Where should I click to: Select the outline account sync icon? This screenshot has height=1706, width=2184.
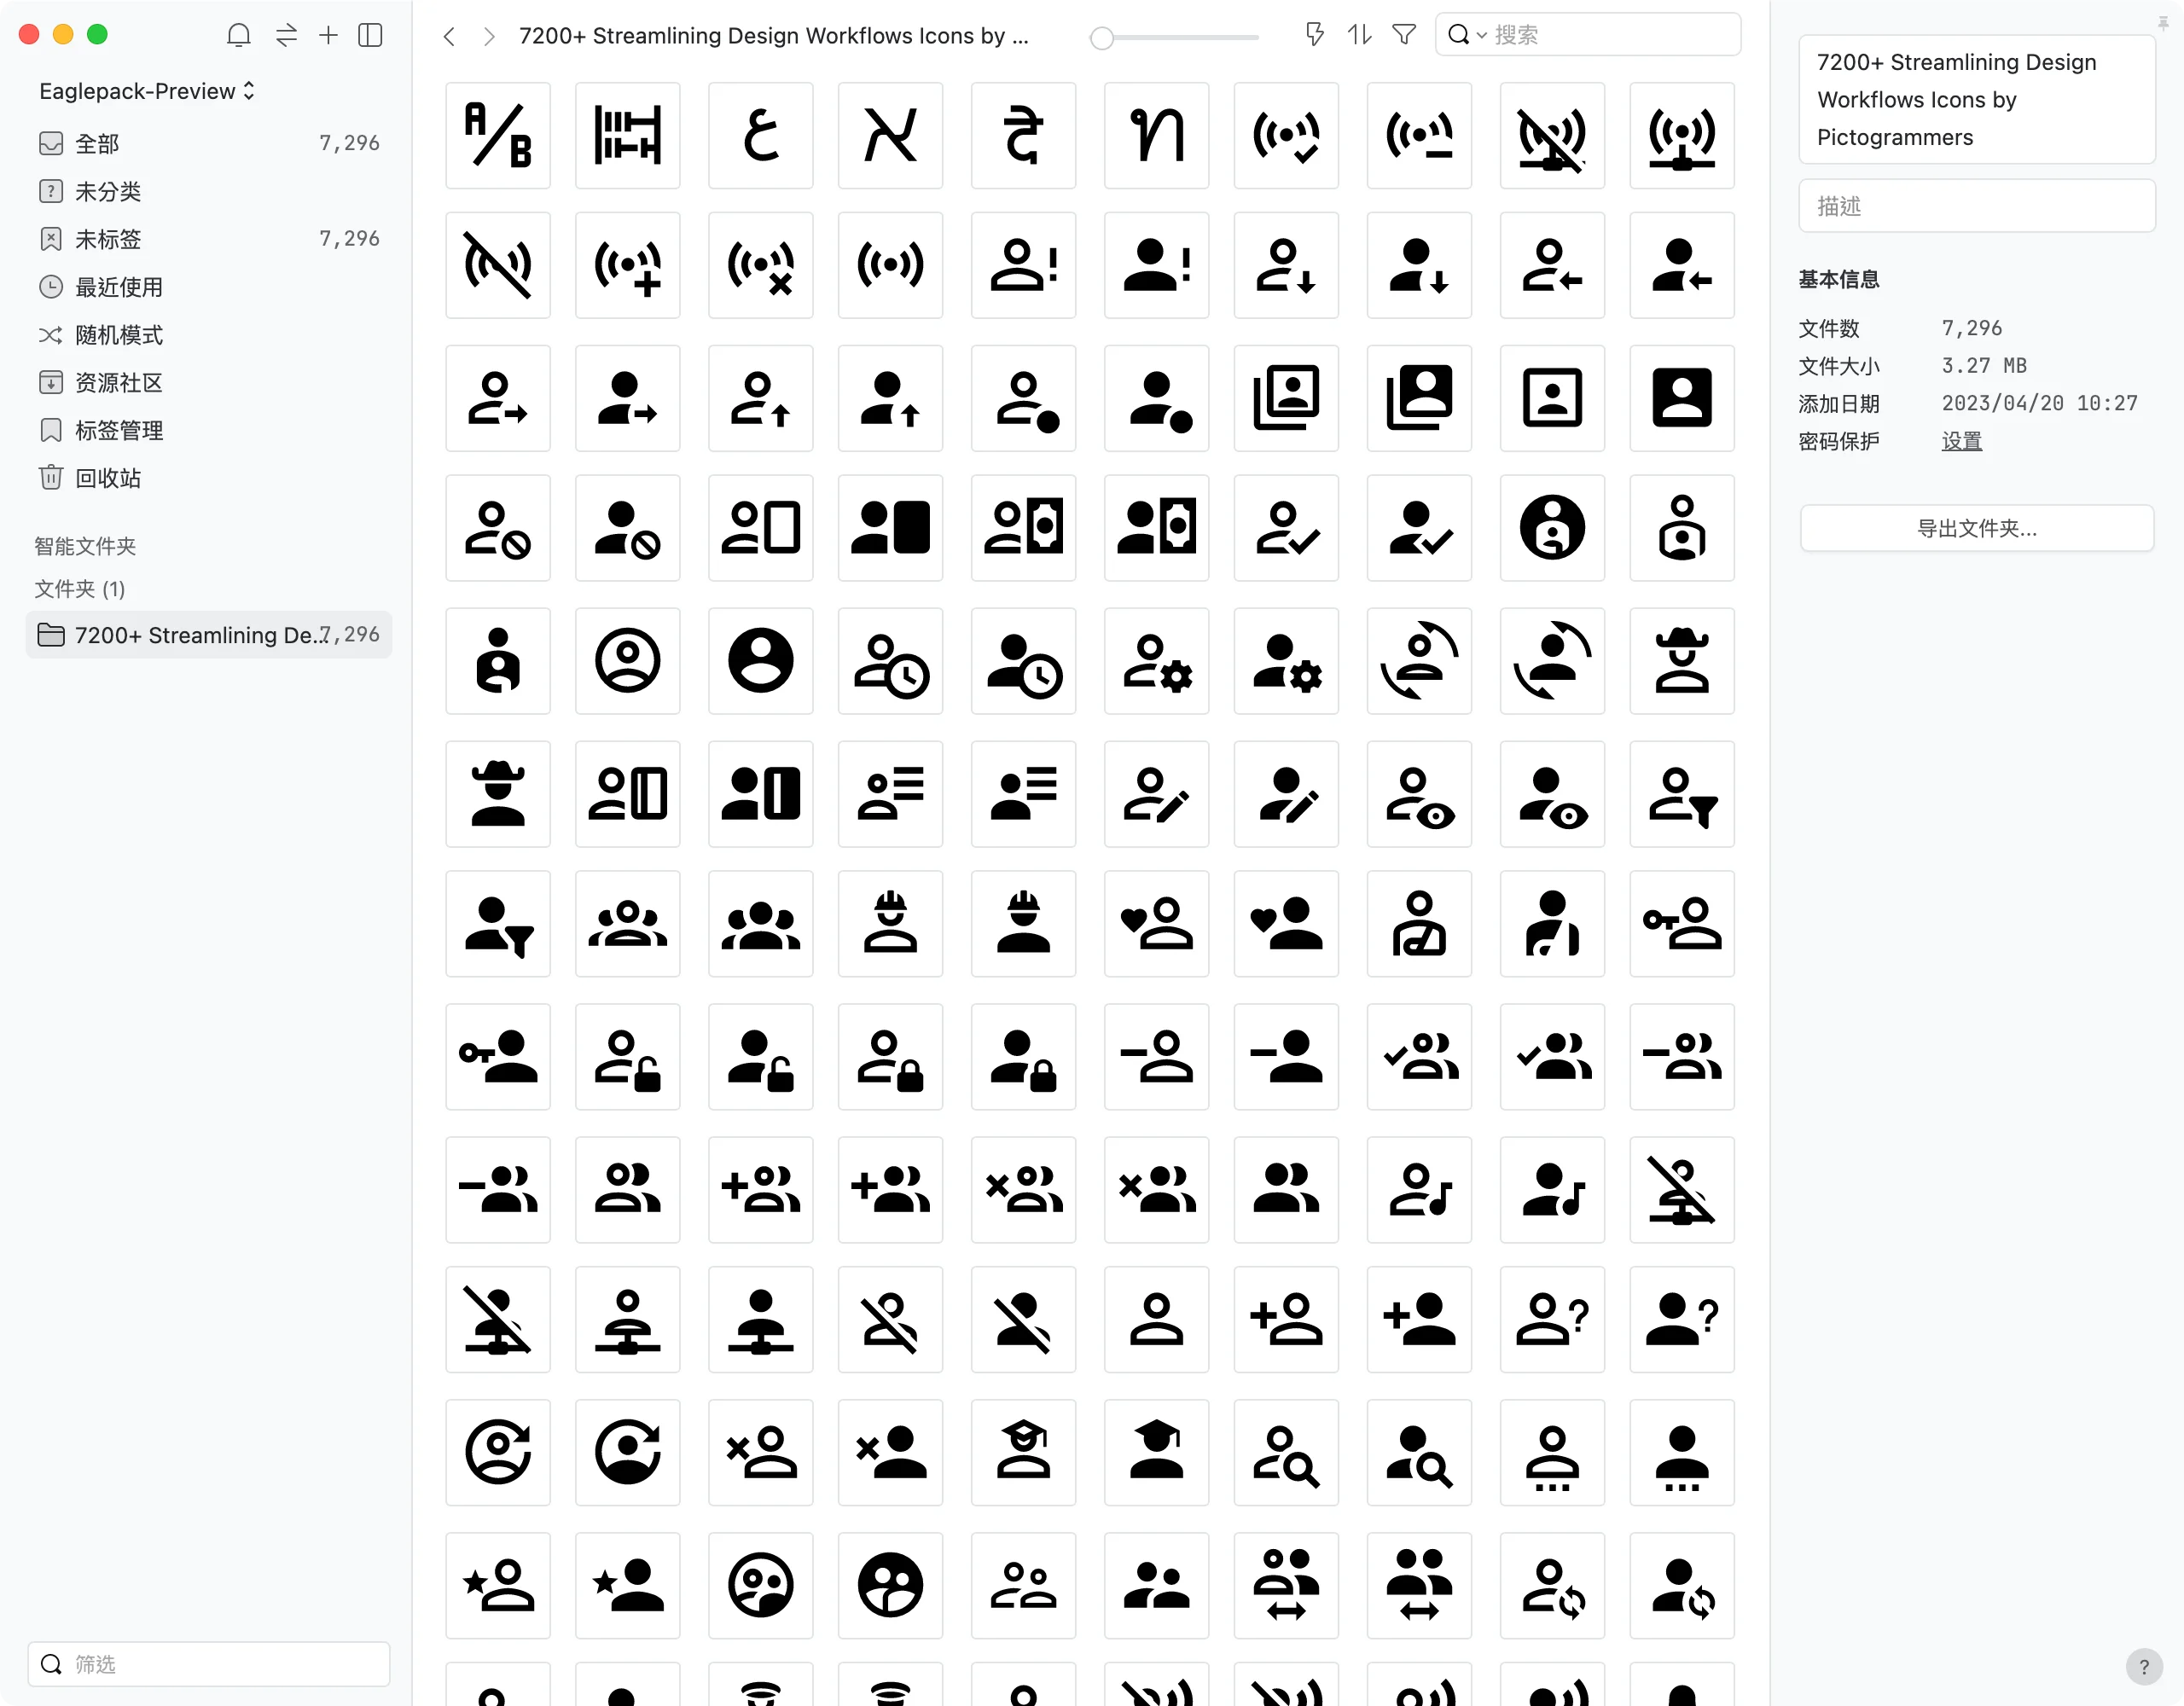1552,1585
